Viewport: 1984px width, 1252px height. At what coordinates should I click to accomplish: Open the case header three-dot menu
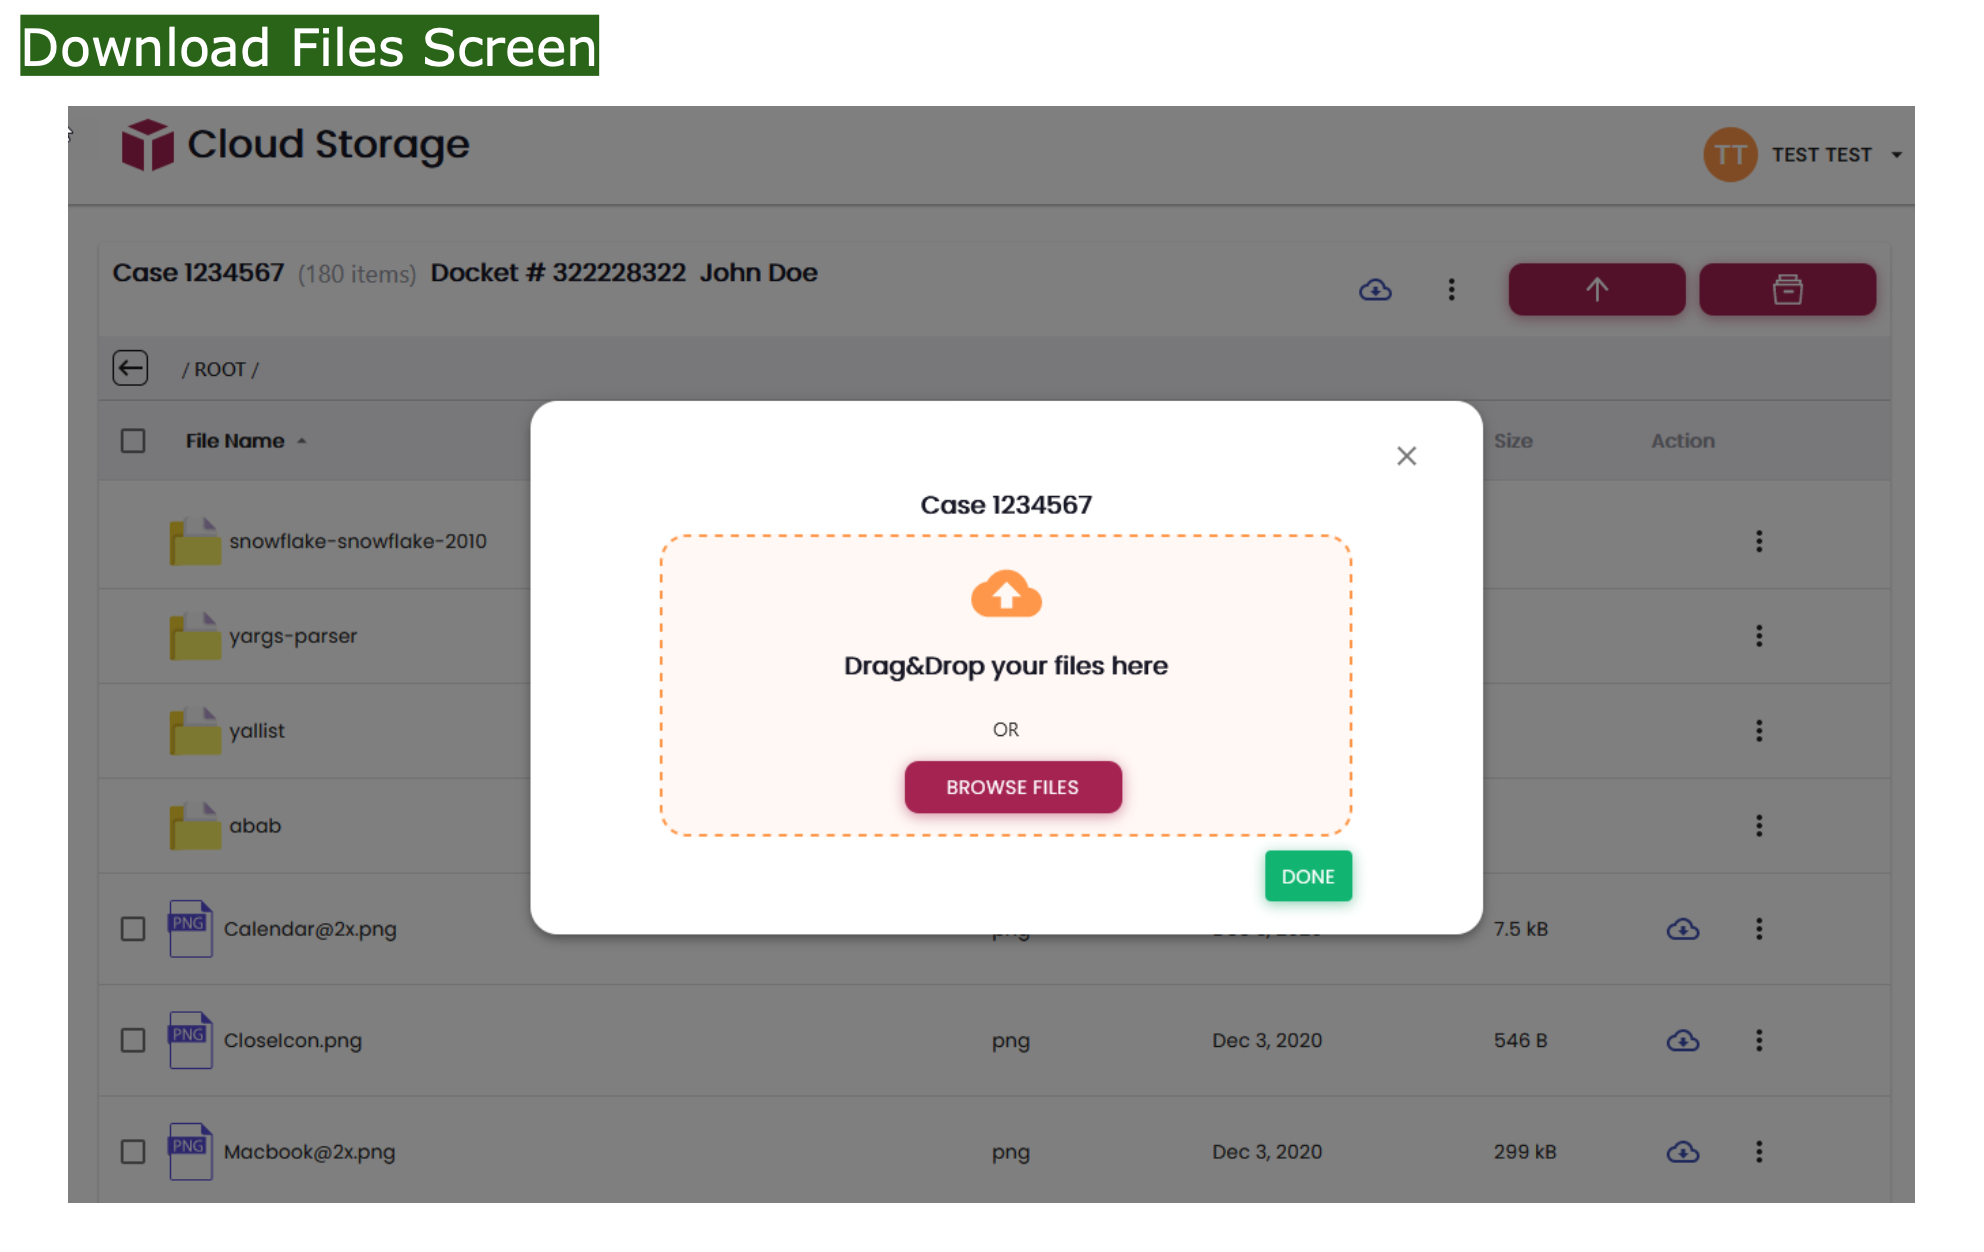tap(1451, 290)
